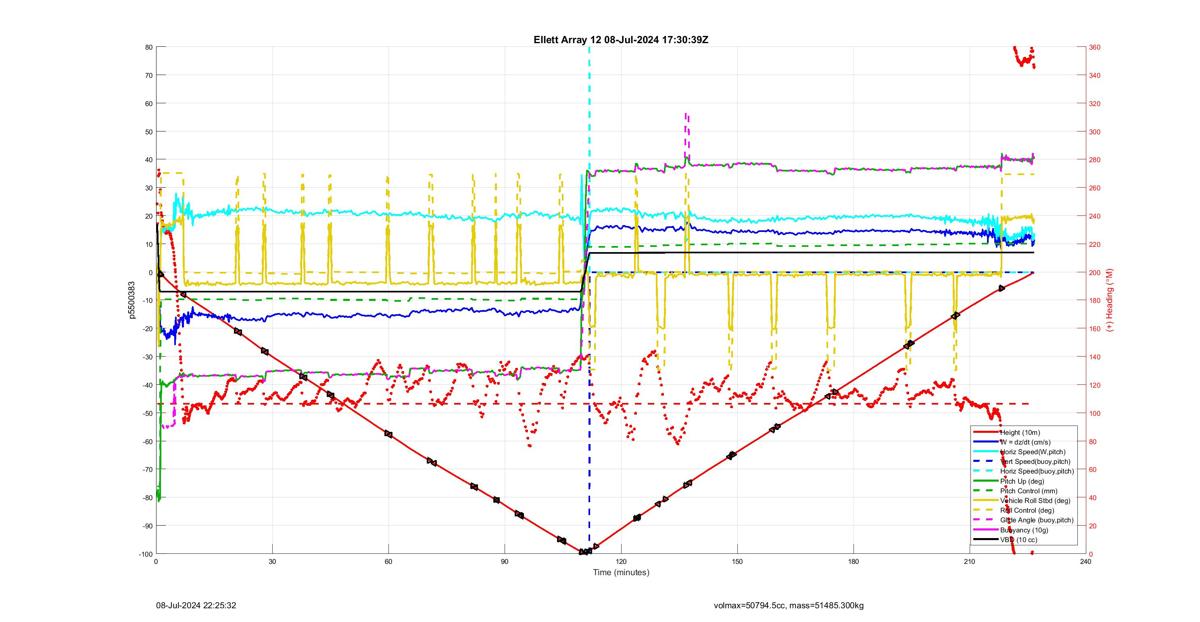The height and width of the screenshot is (622, 1200).
Task: Click the plot title "Ellett Array 12 08-Jul-2024 17:30:39Z"
Action: [x=621, y=39]
